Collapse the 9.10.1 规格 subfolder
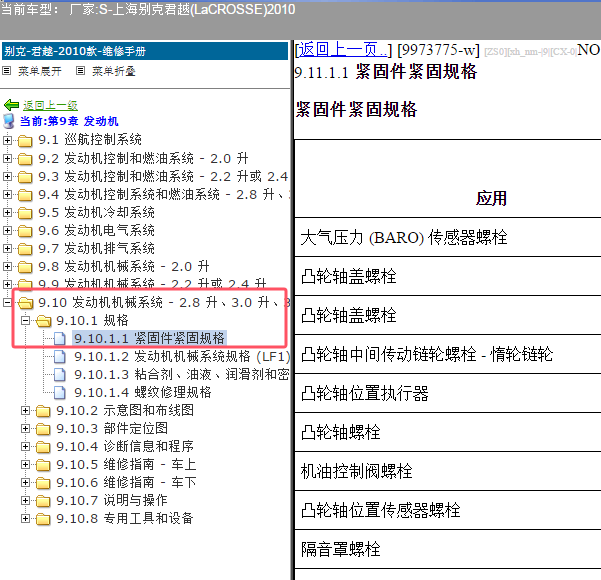This screenshot has height=580, width=601. pos(25,320)
